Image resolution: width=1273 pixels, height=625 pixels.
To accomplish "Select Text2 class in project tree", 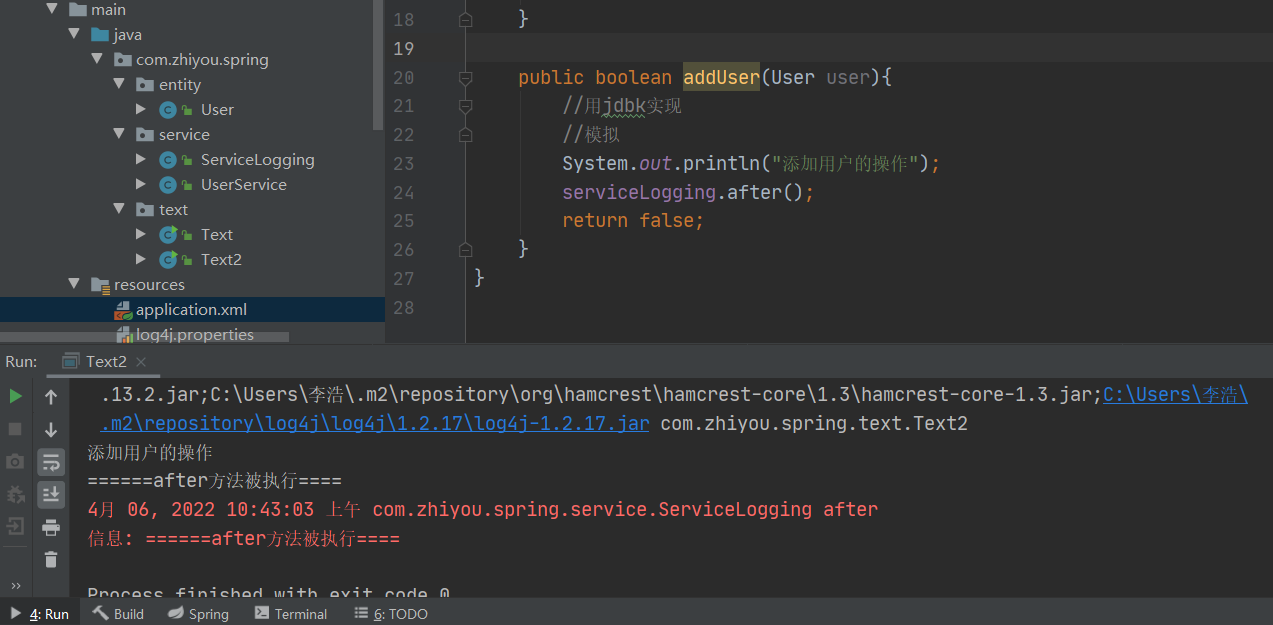I will [x=221, y=259].
